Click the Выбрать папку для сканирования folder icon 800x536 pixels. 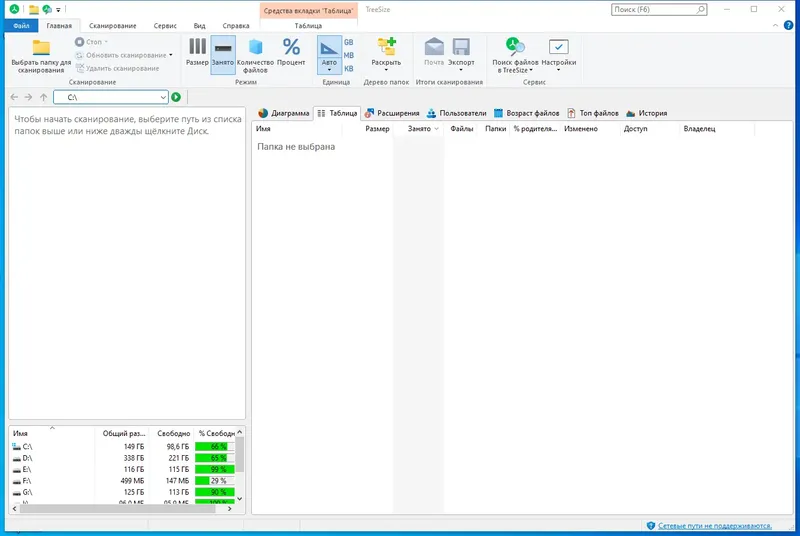pos(41,47)
